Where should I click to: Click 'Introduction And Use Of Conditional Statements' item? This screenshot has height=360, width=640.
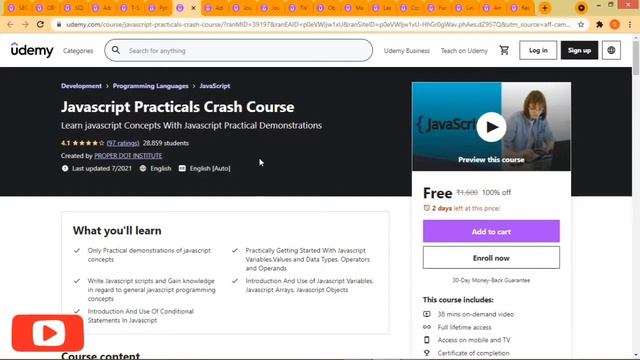click(x=140, y=316)
